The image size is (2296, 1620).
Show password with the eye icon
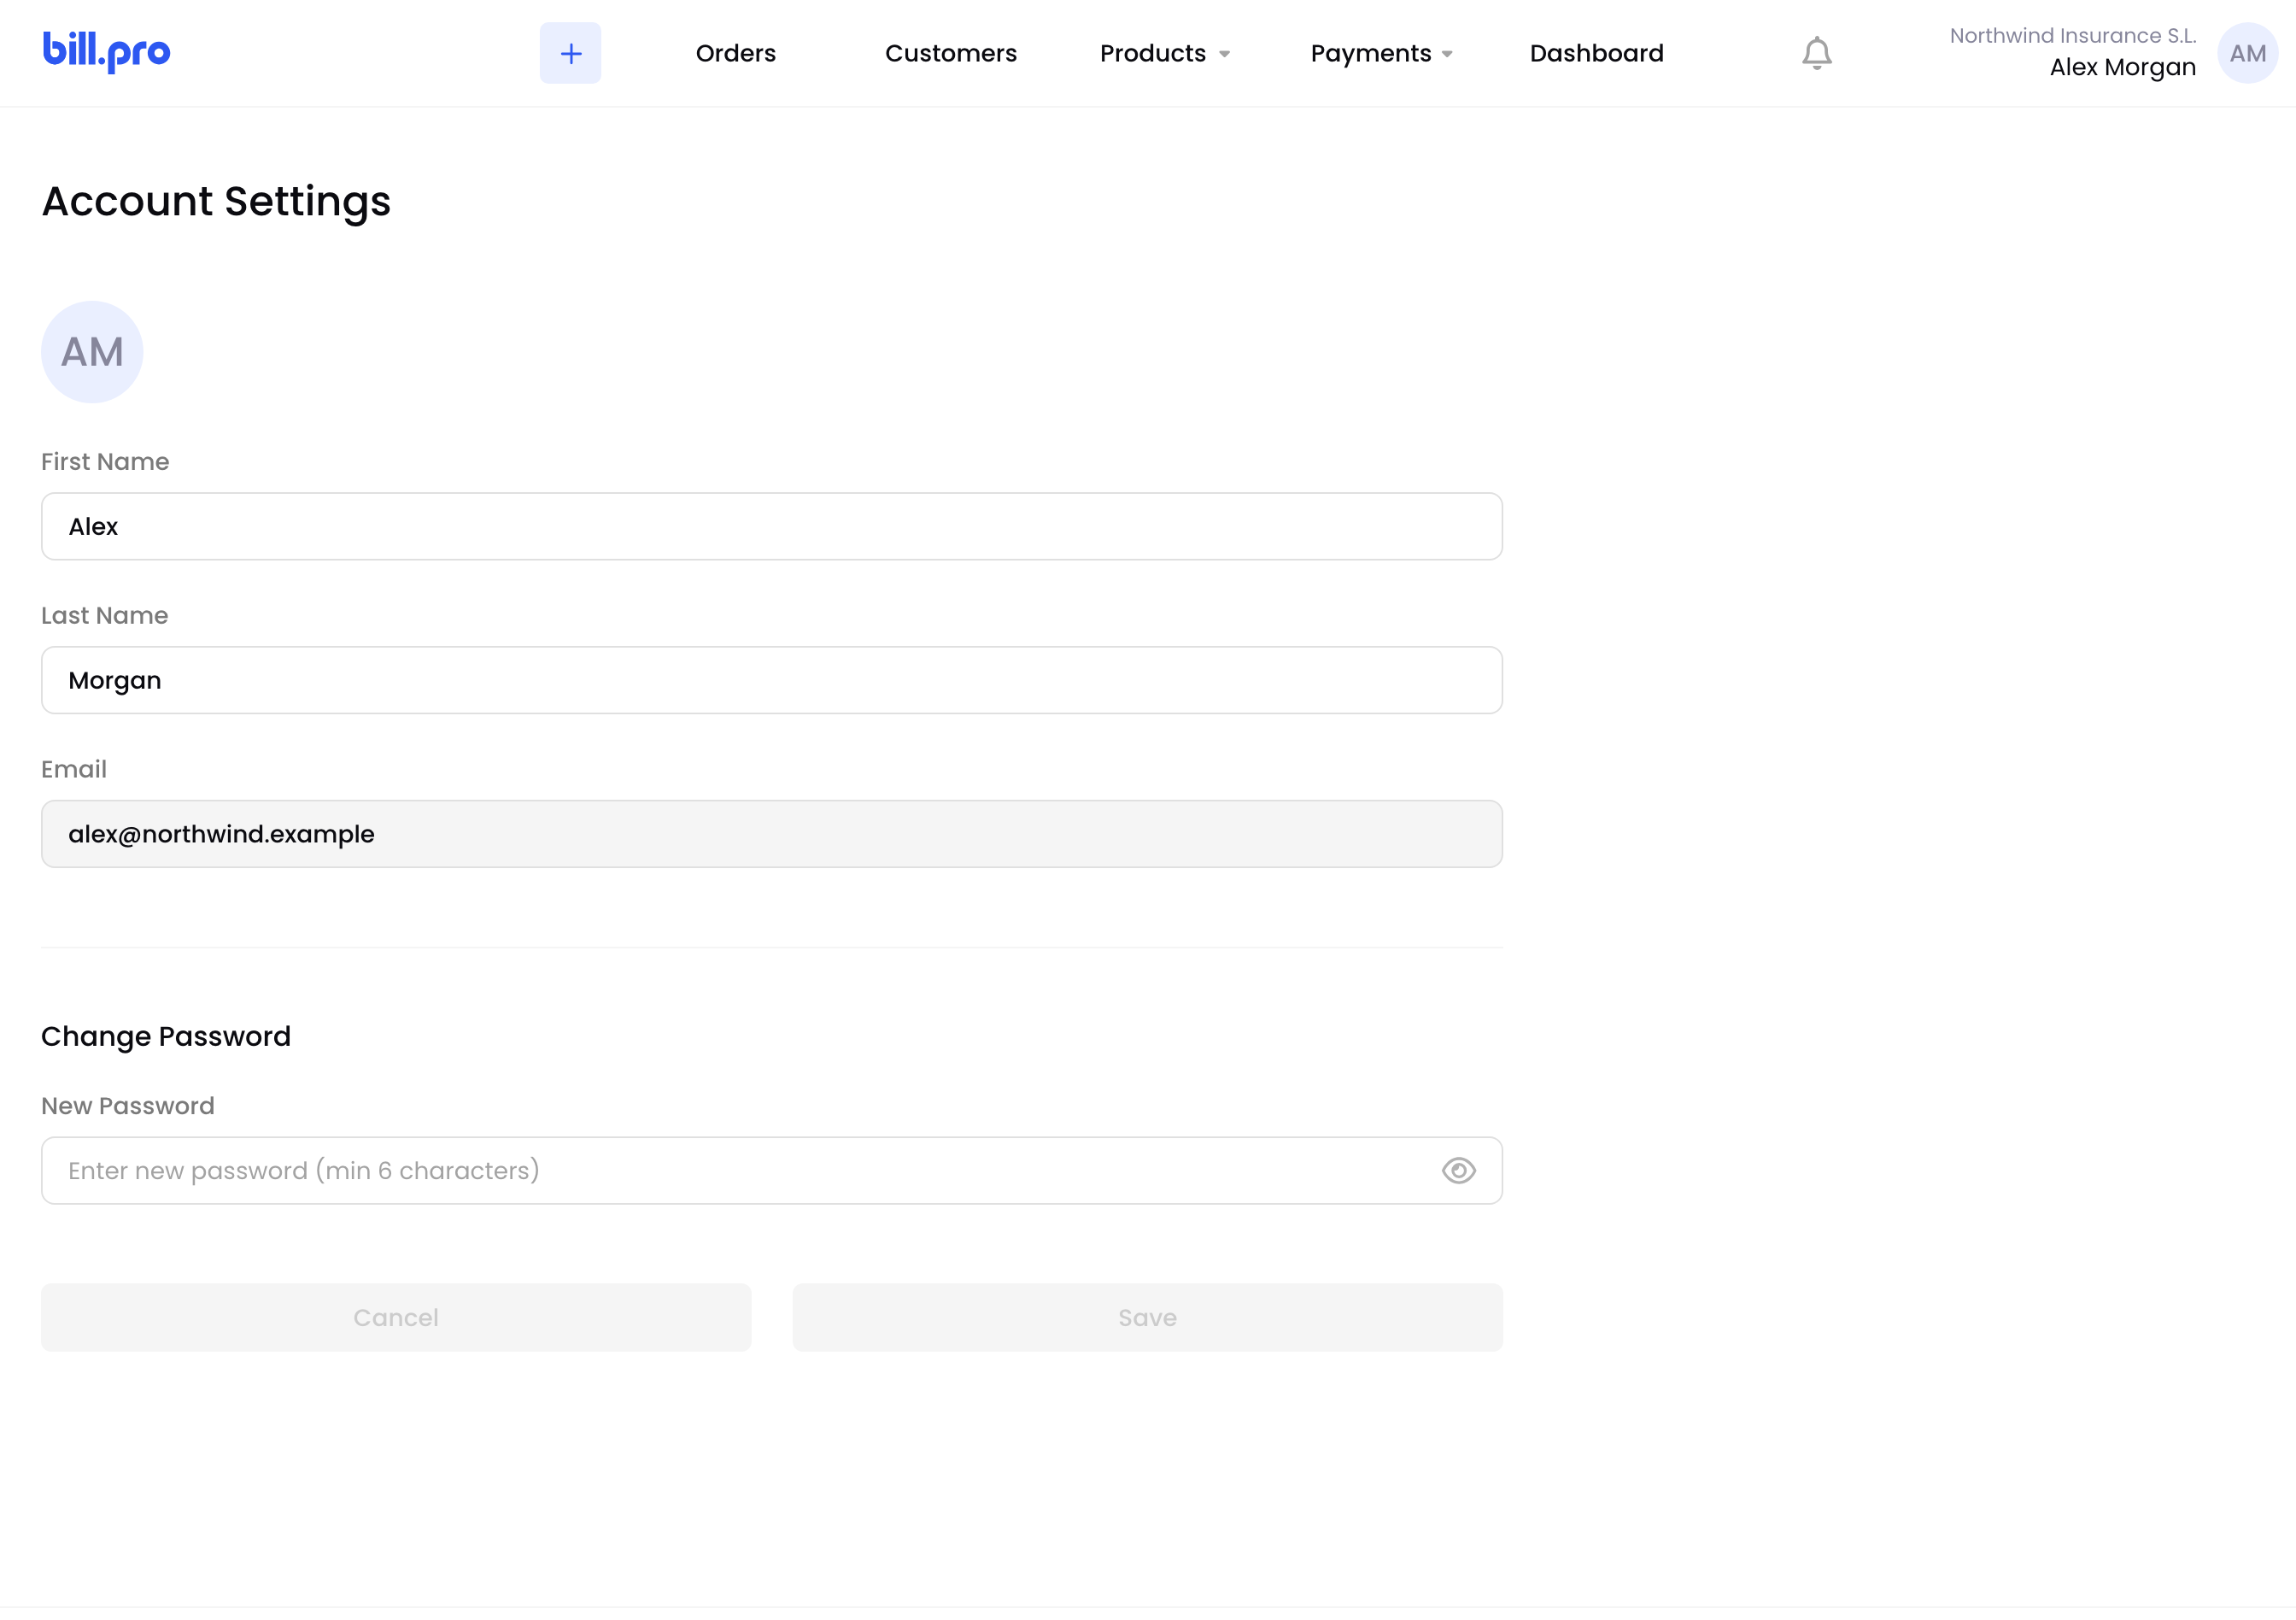pyautogui.click(x=1458, y=1170)
